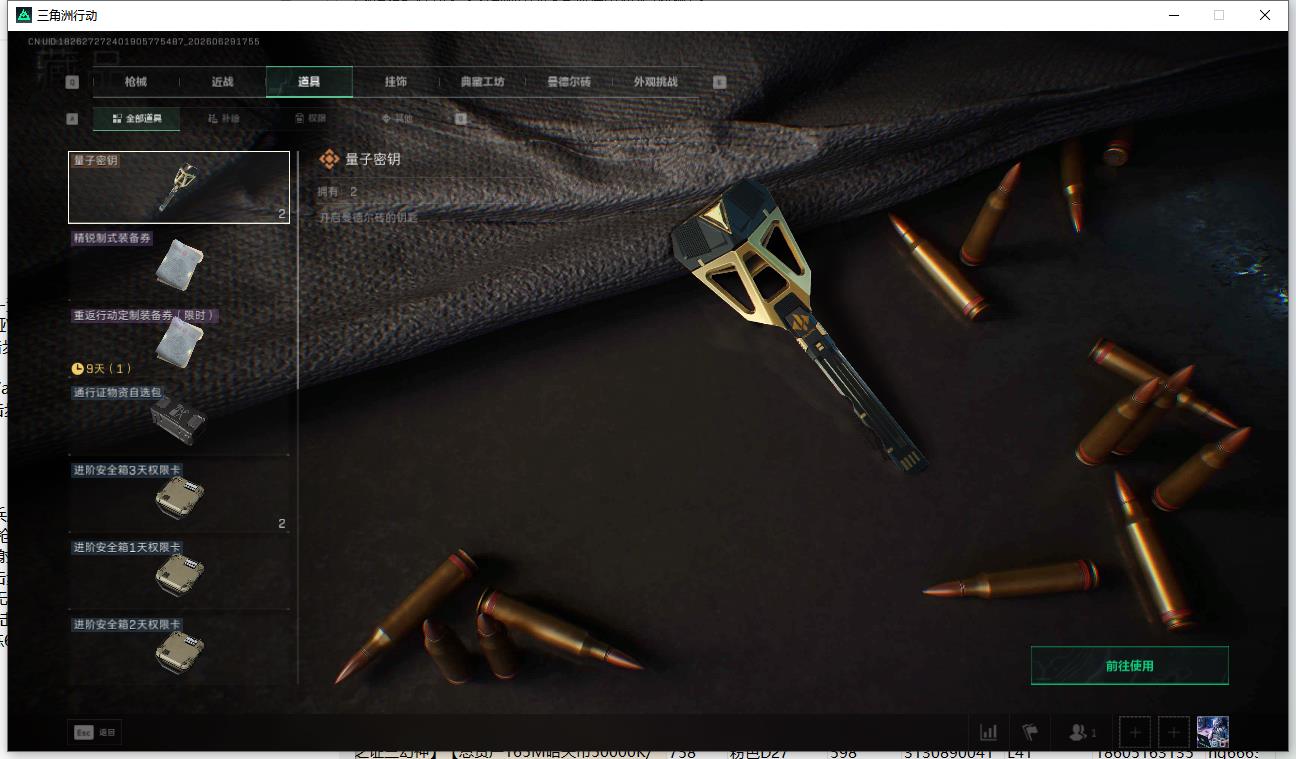1296x759 pixels.
Task: Click the item list scrollbar
Action: (x=298, y=270)
